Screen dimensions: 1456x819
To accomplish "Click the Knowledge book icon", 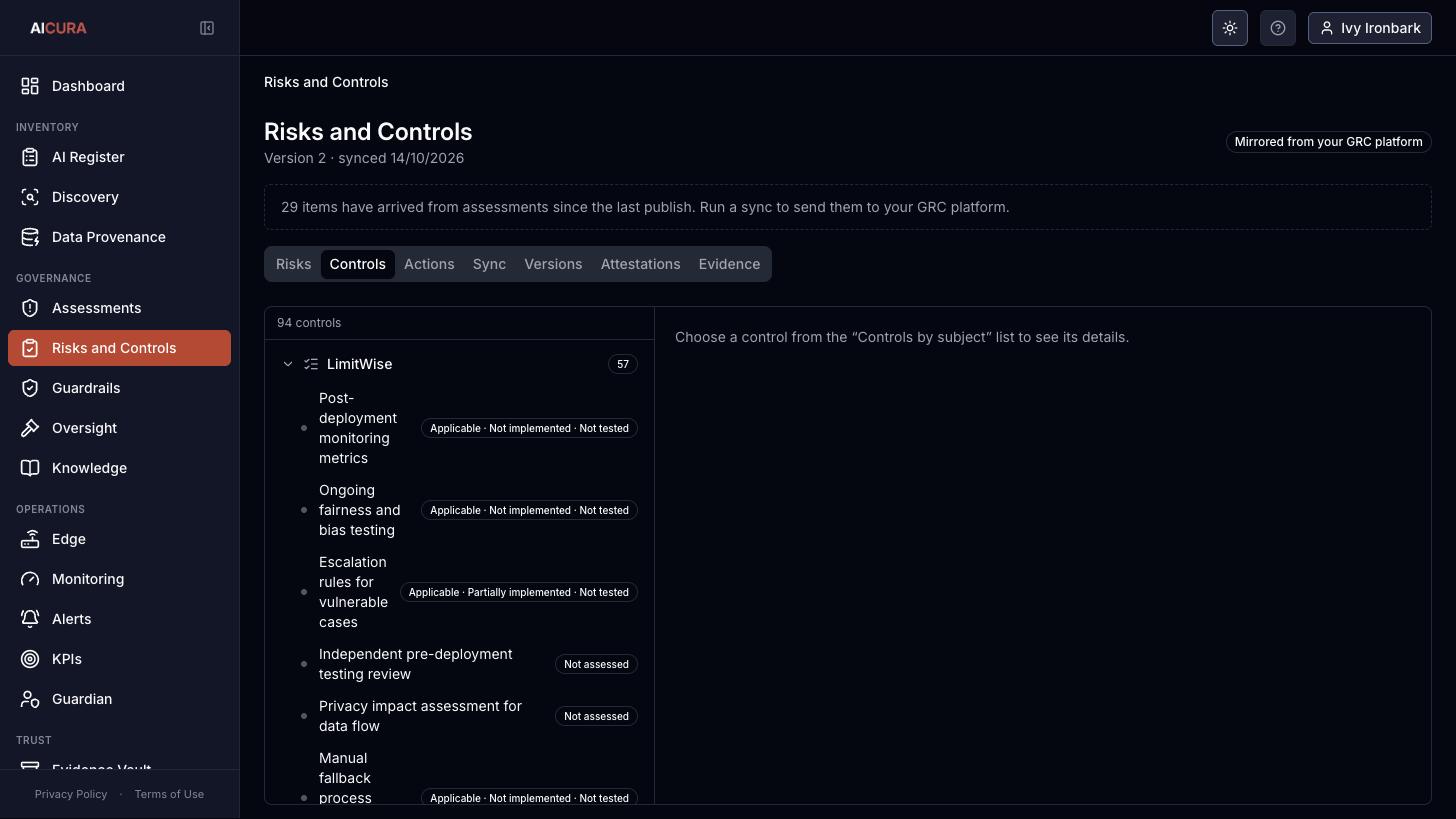I will [30, 468].
